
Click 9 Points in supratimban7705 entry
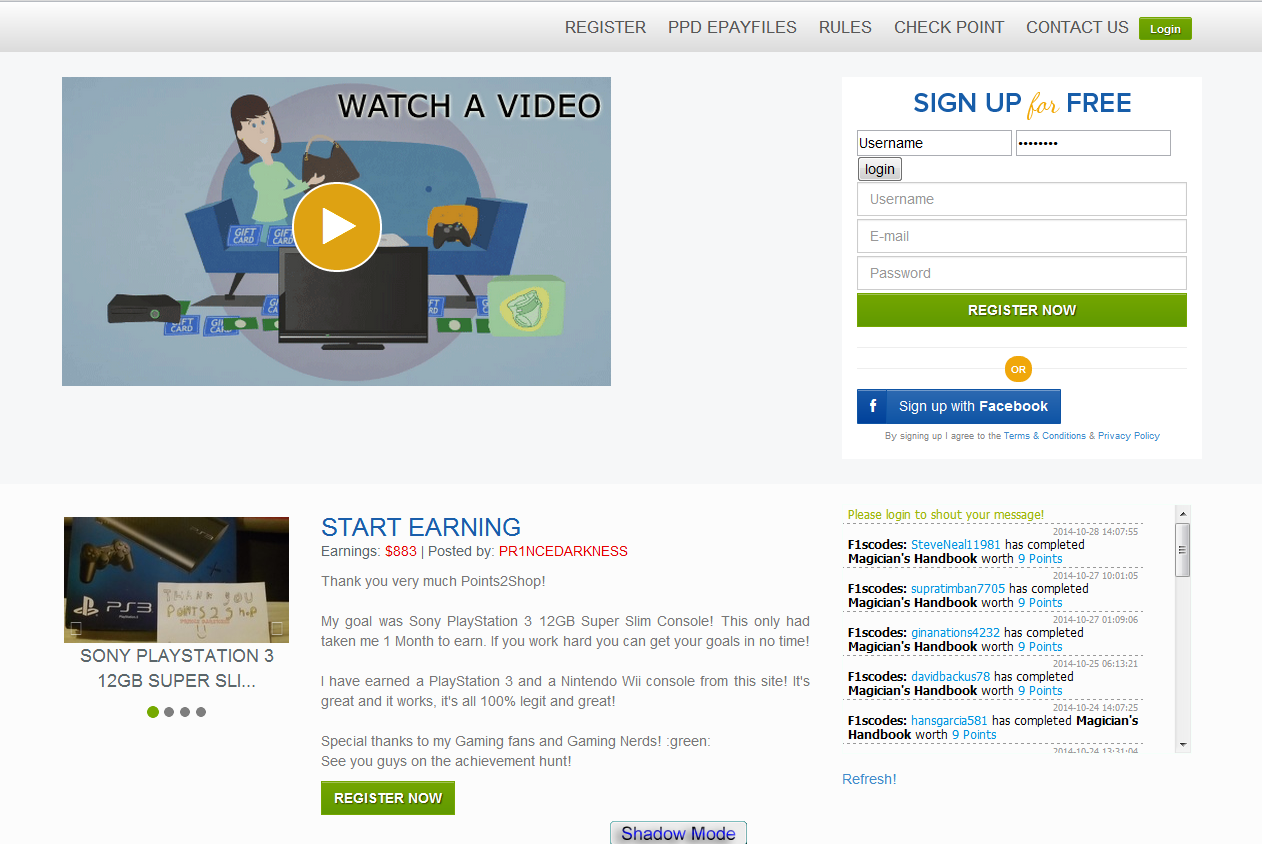pos(1040,603)
